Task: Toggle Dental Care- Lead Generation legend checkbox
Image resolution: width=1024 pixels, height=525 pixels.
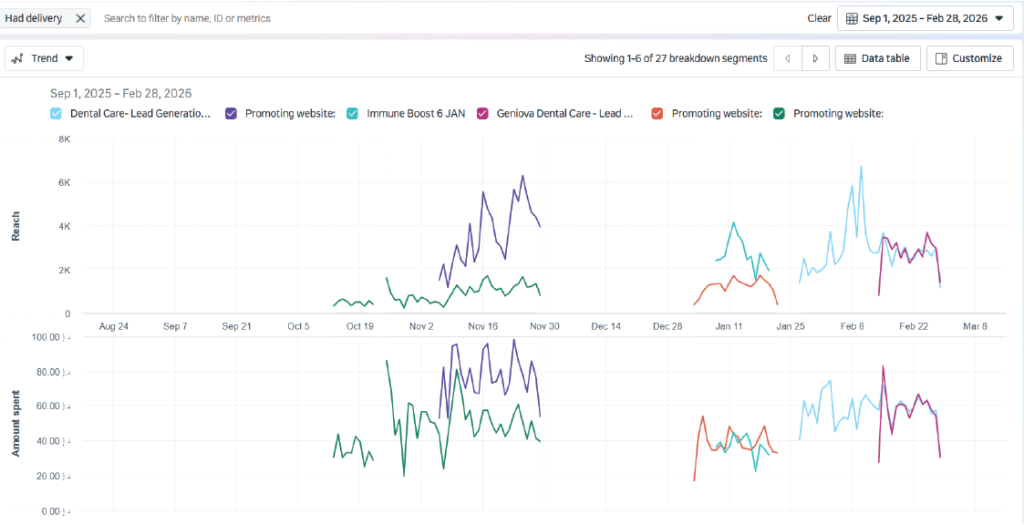Action: coord(56,114)
